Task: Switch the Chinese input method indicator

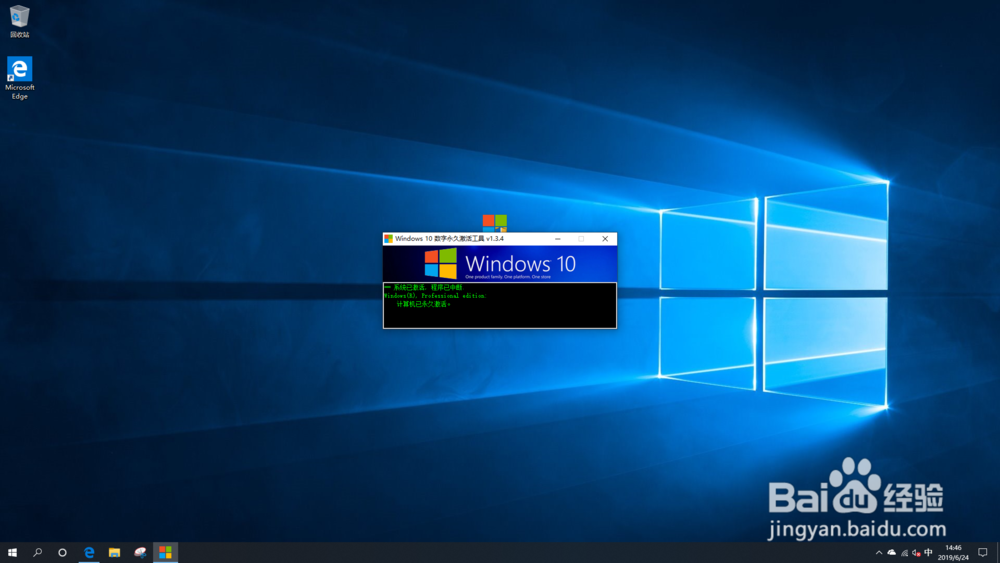Action: pos(929,553)
